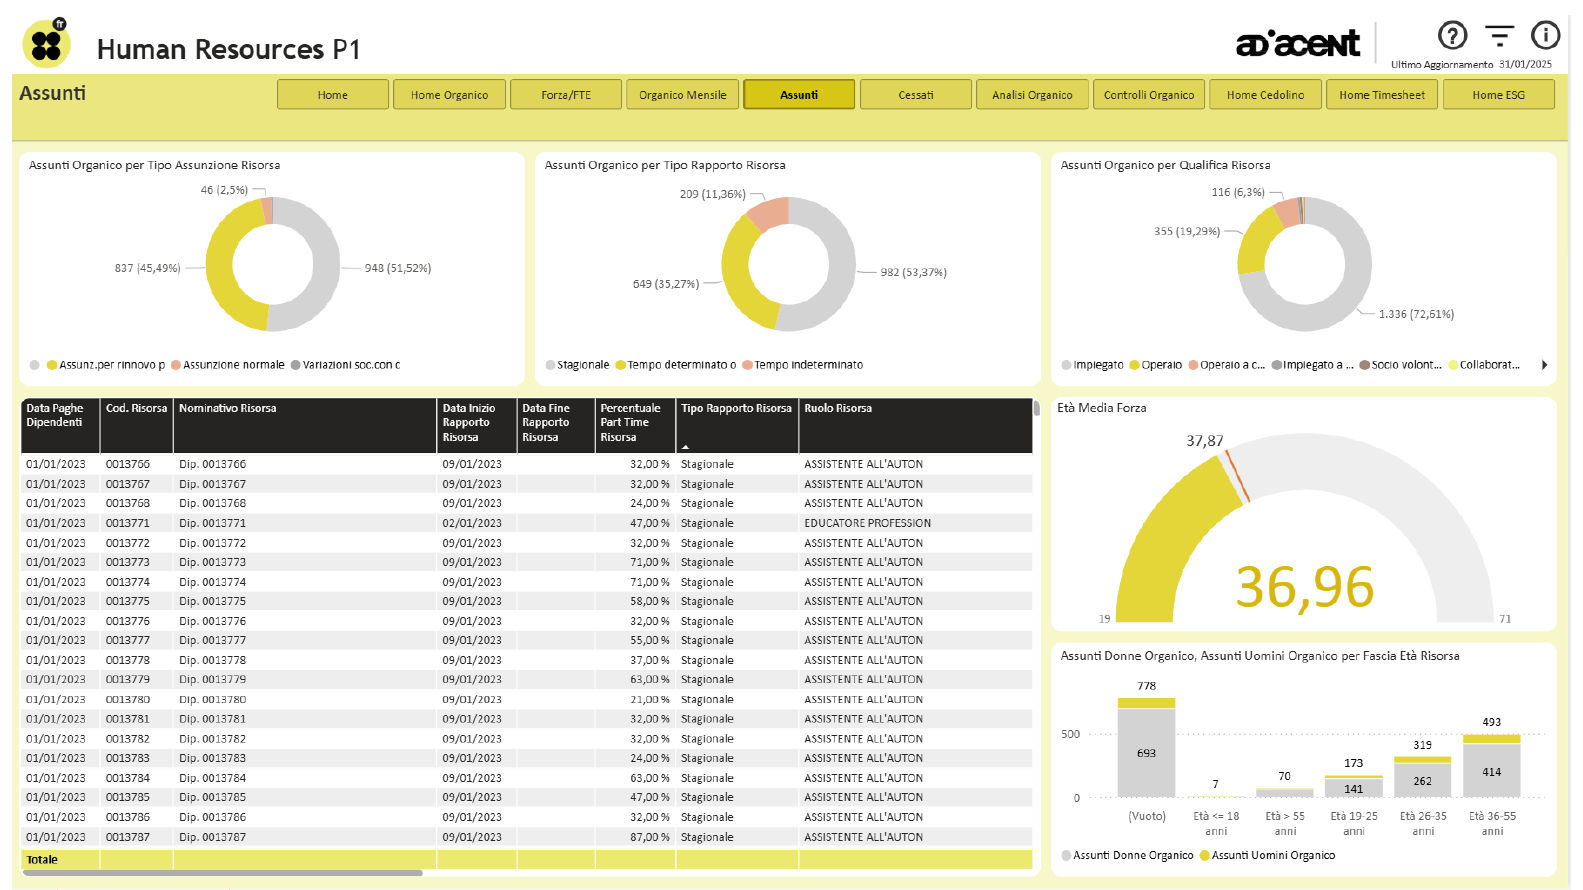Click the Human Resources app logo
Image resolution: width=1583 pixels, height=890 pixels.
click(x=46, y=44)
